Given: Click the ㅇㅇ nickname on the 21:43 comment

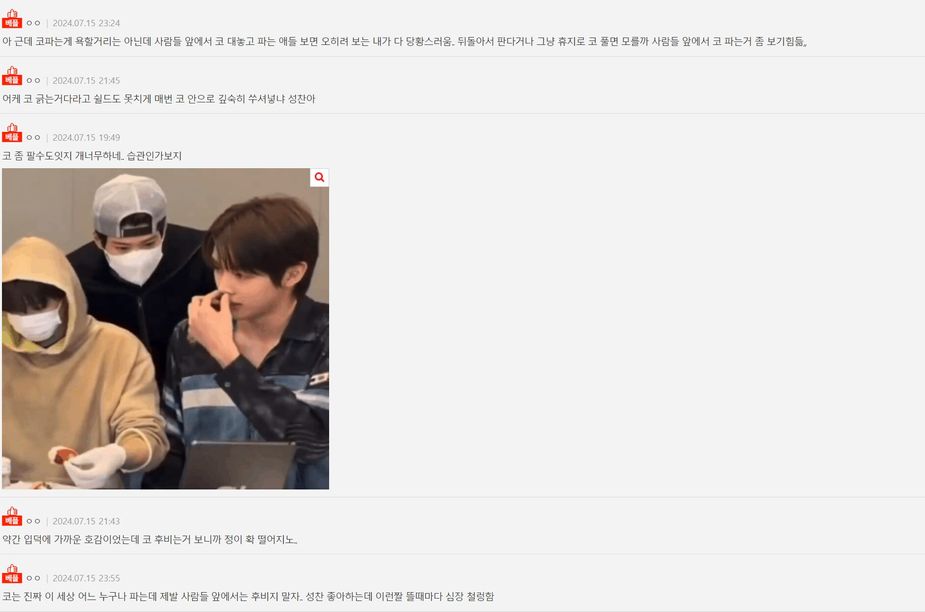Looking at the screenshot, I should (34, 521).
